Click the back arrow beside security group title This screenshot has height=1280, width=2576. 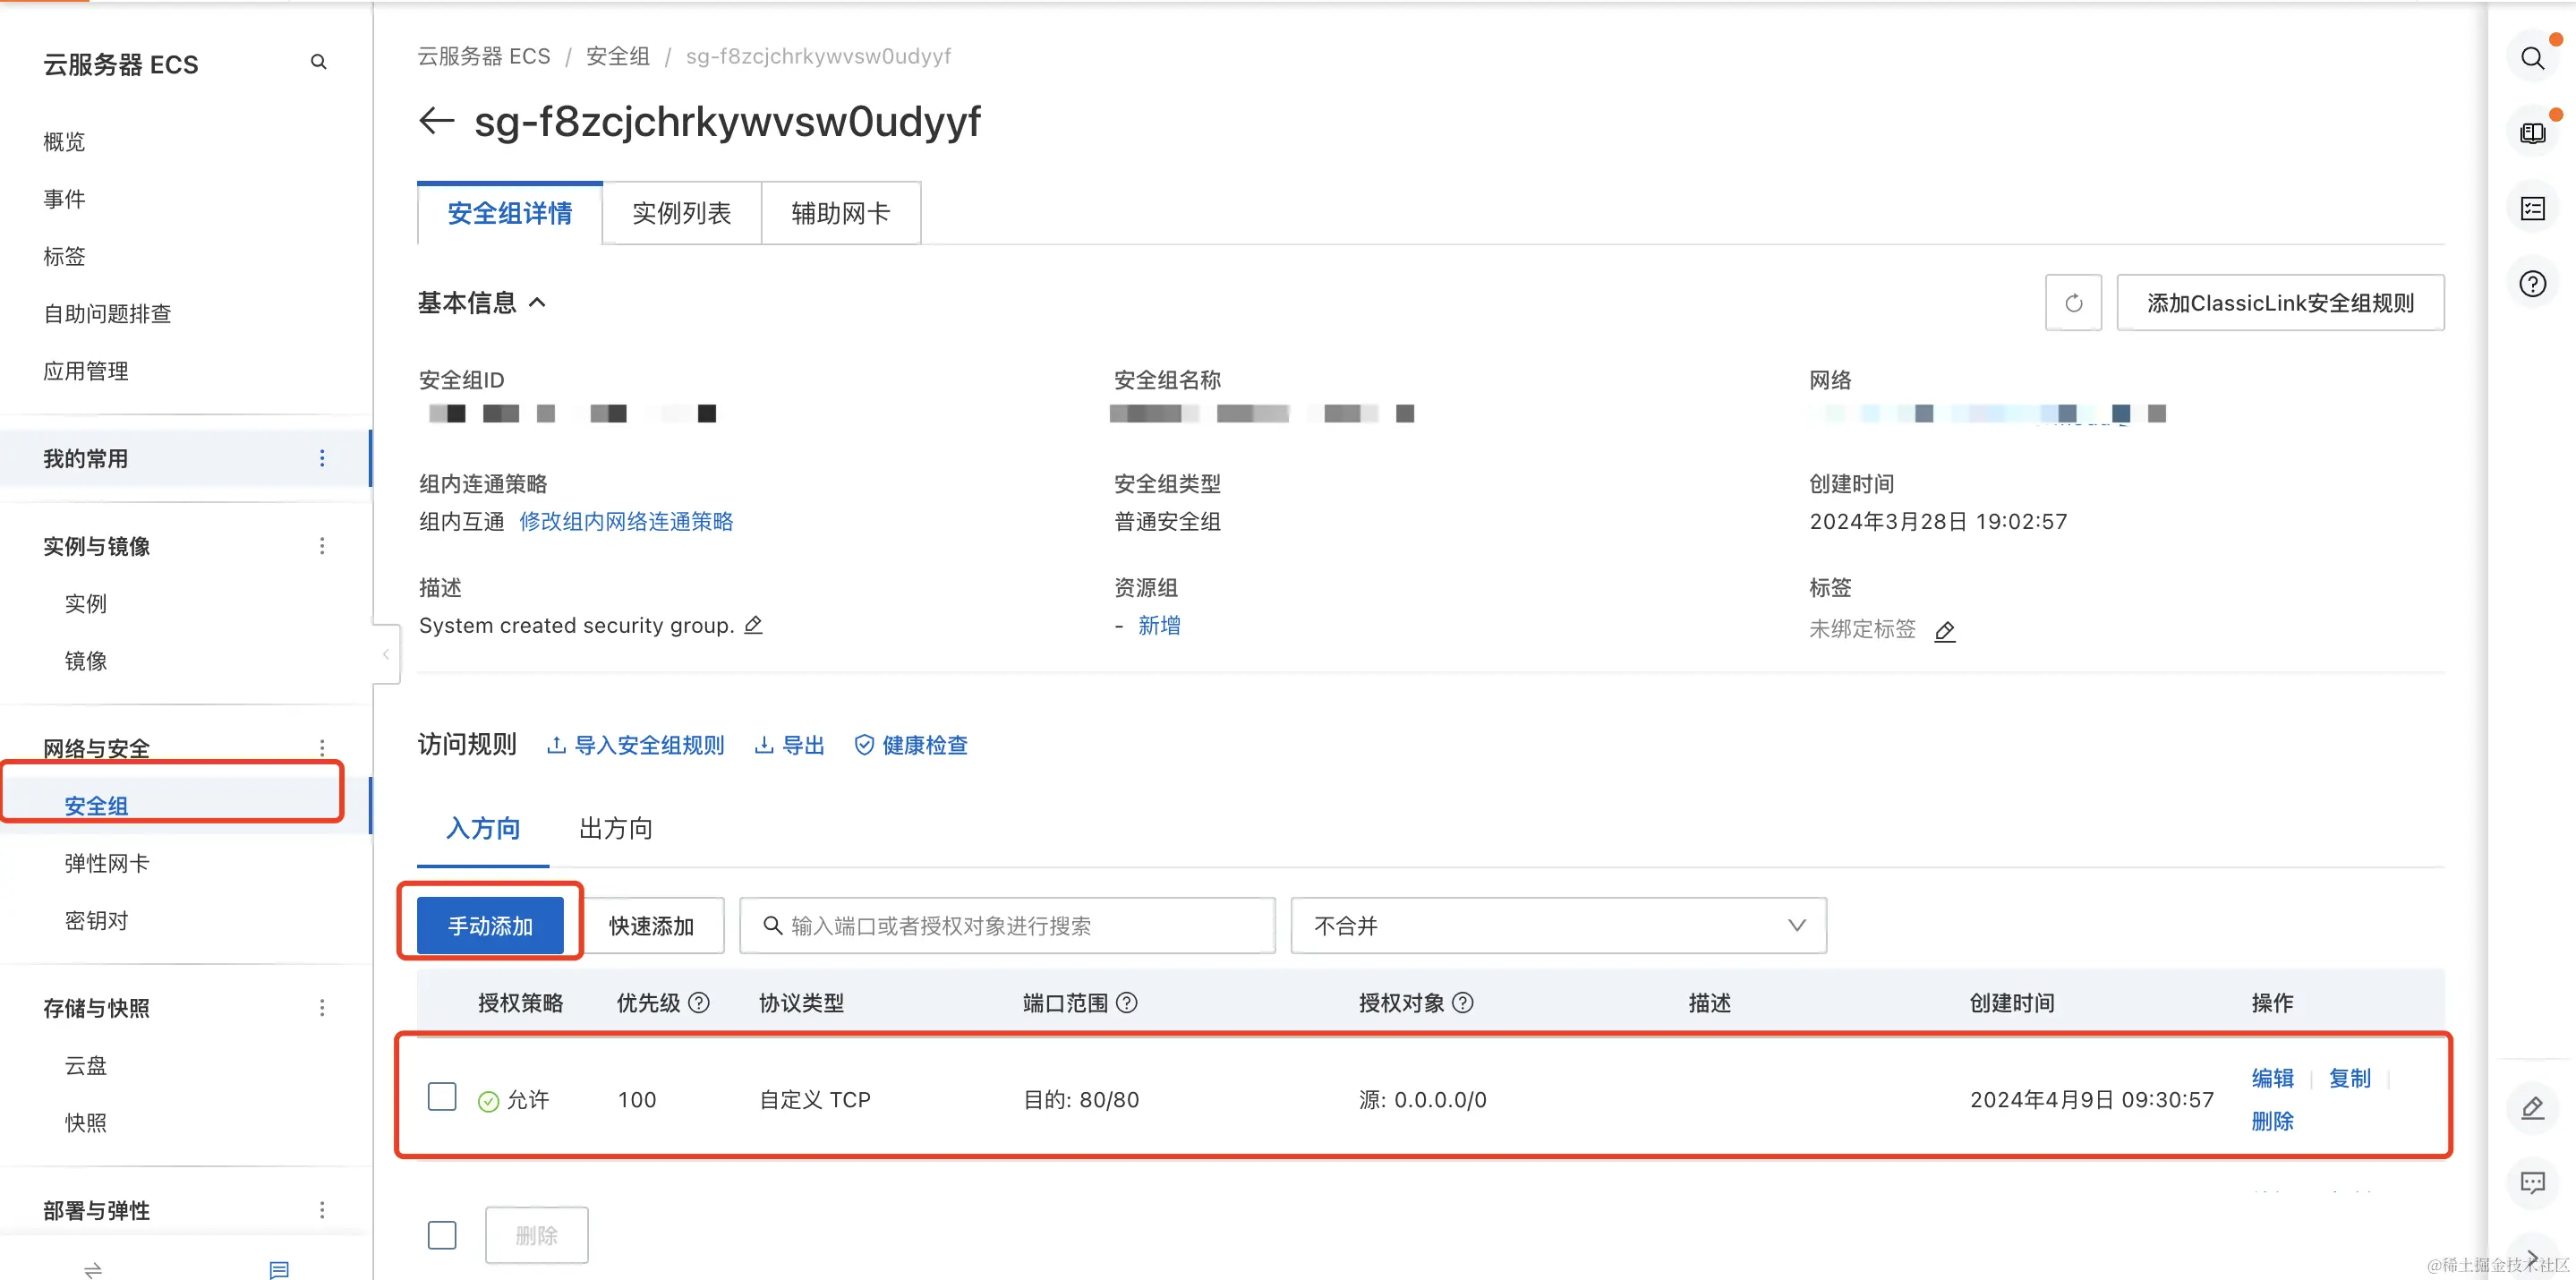pyautogui.click(x=436, y=121)
